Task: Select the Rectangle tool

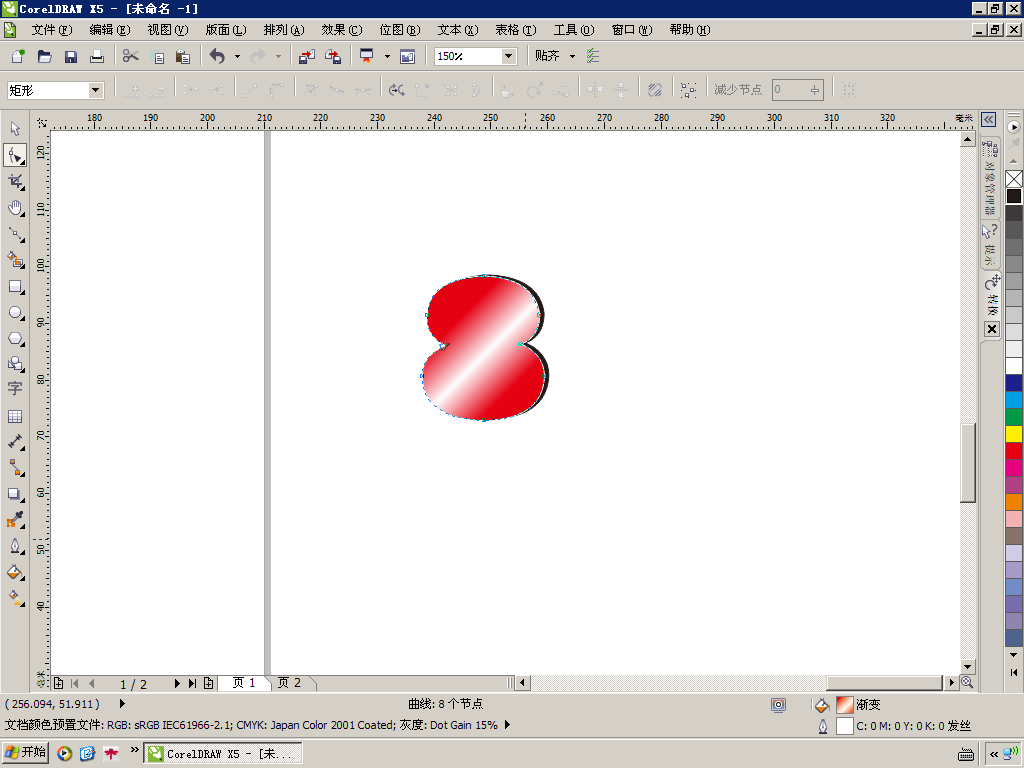Action: click(x=15, y=287)
